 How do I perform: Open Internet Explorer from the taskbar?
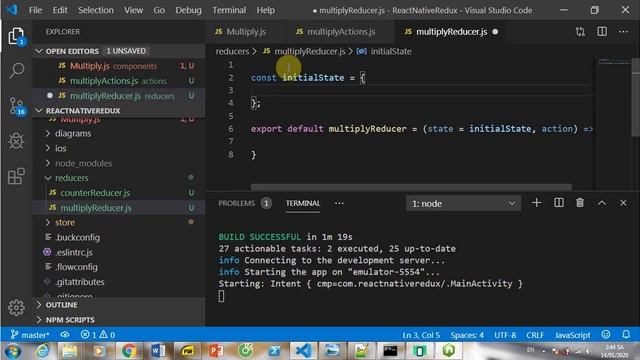tap(42, 351)
